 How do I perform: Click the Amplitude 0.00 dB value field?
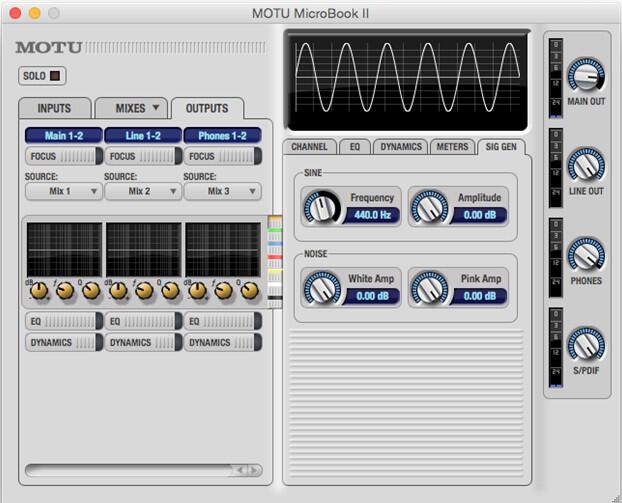coord(480,215)
